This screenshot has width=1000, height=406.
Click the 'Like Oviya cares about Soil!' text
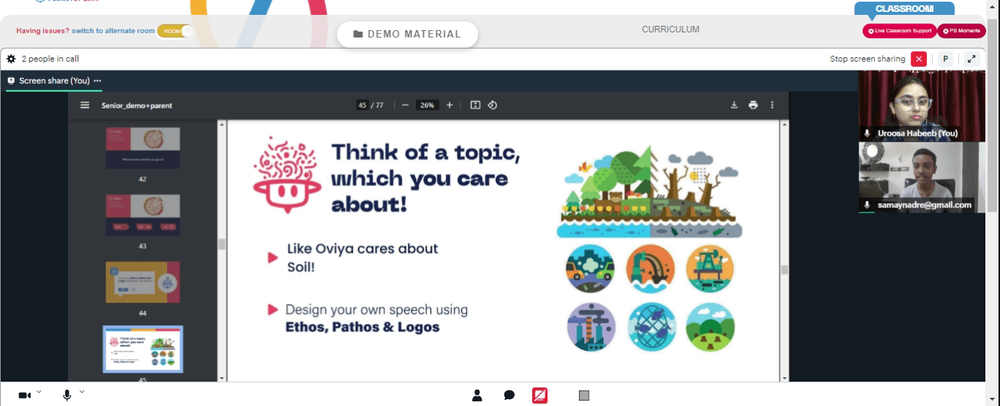pos(362,257)
